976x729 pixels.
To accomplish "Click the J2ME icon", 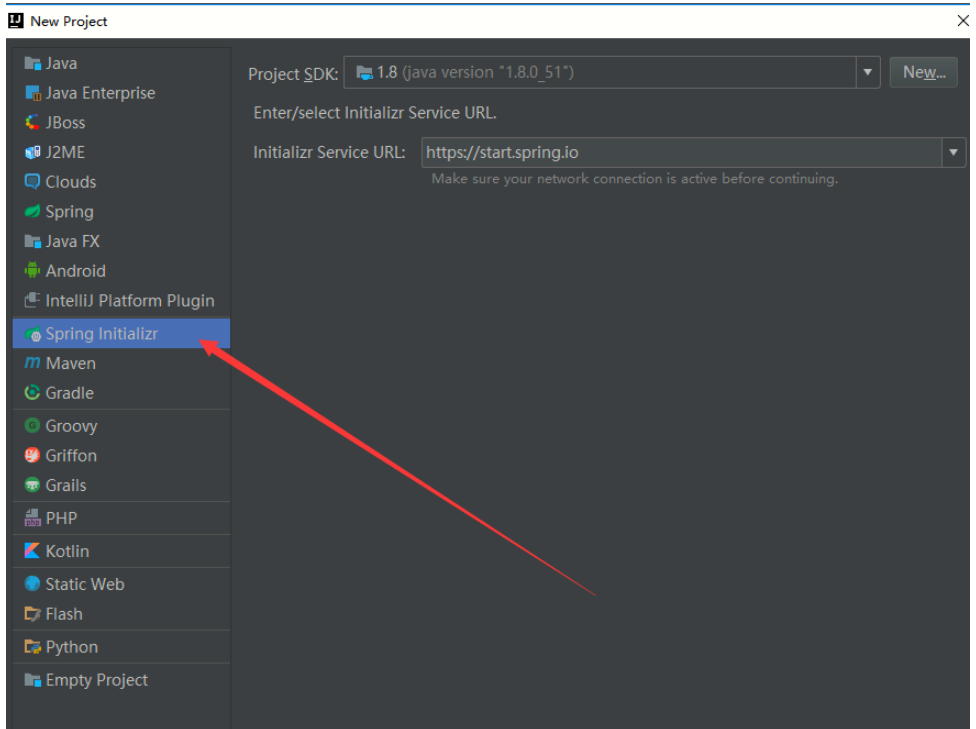I will click(x=32, y=152).
